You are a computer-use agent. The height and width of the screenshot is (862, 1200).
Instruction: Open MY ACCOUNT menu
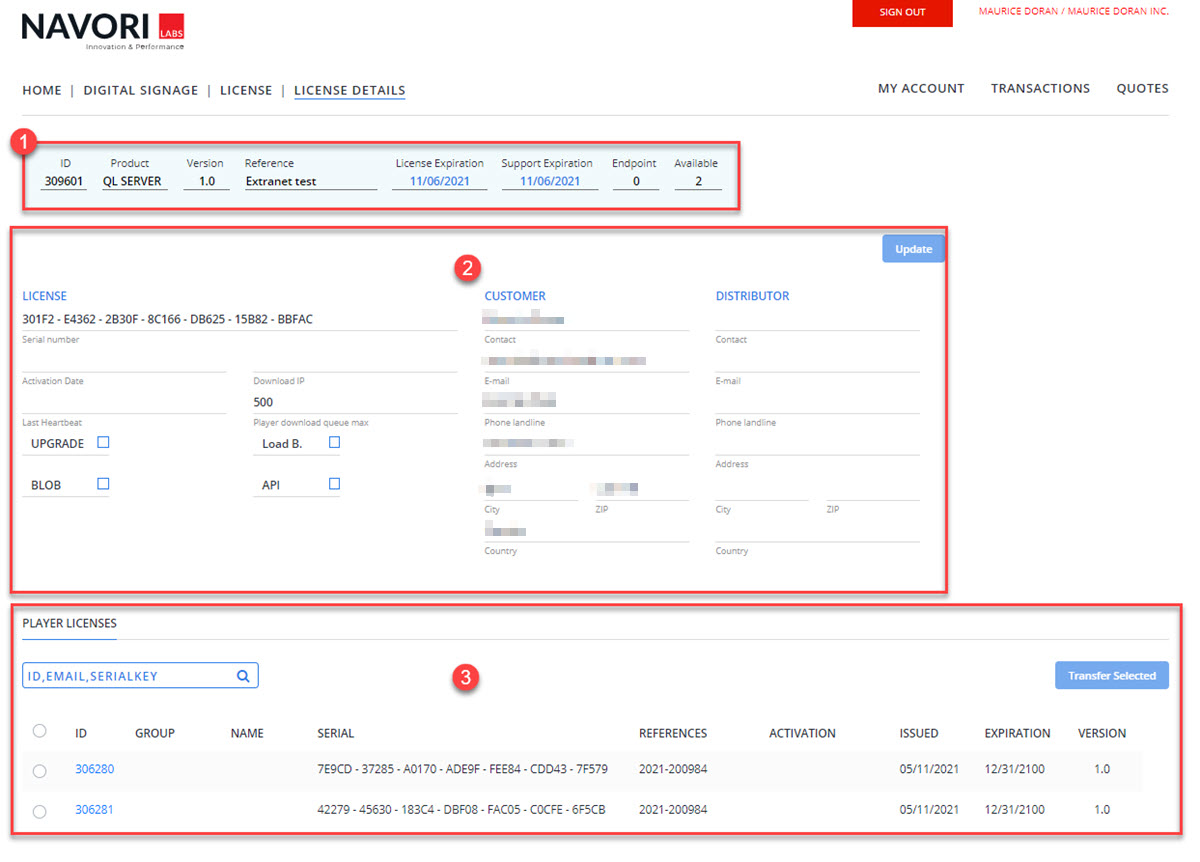[x=921, y=88]
